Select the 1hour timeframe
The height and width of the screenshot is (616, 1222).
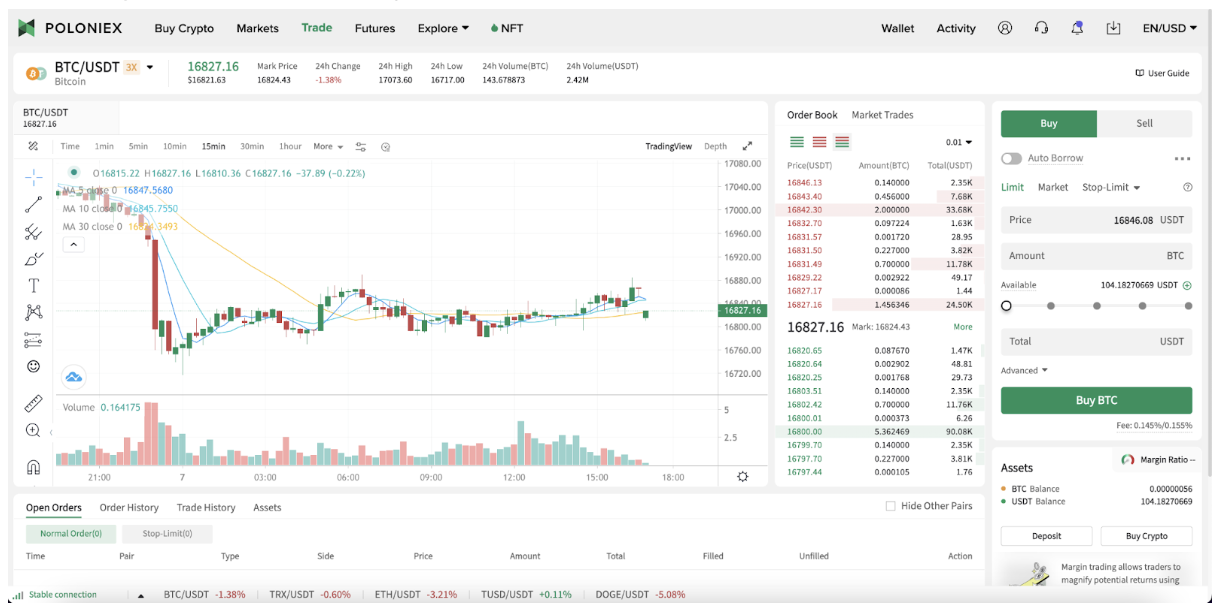tap(290, 146)
